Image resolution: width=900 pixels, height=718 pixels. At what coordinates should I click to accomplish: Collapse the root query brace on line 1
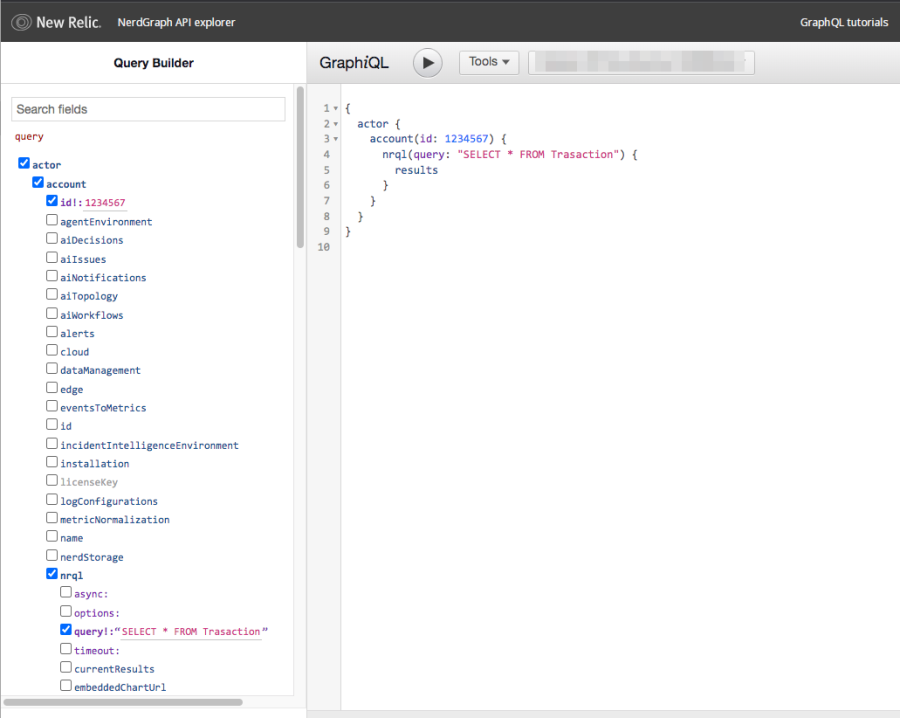click(x=335, y=108)
